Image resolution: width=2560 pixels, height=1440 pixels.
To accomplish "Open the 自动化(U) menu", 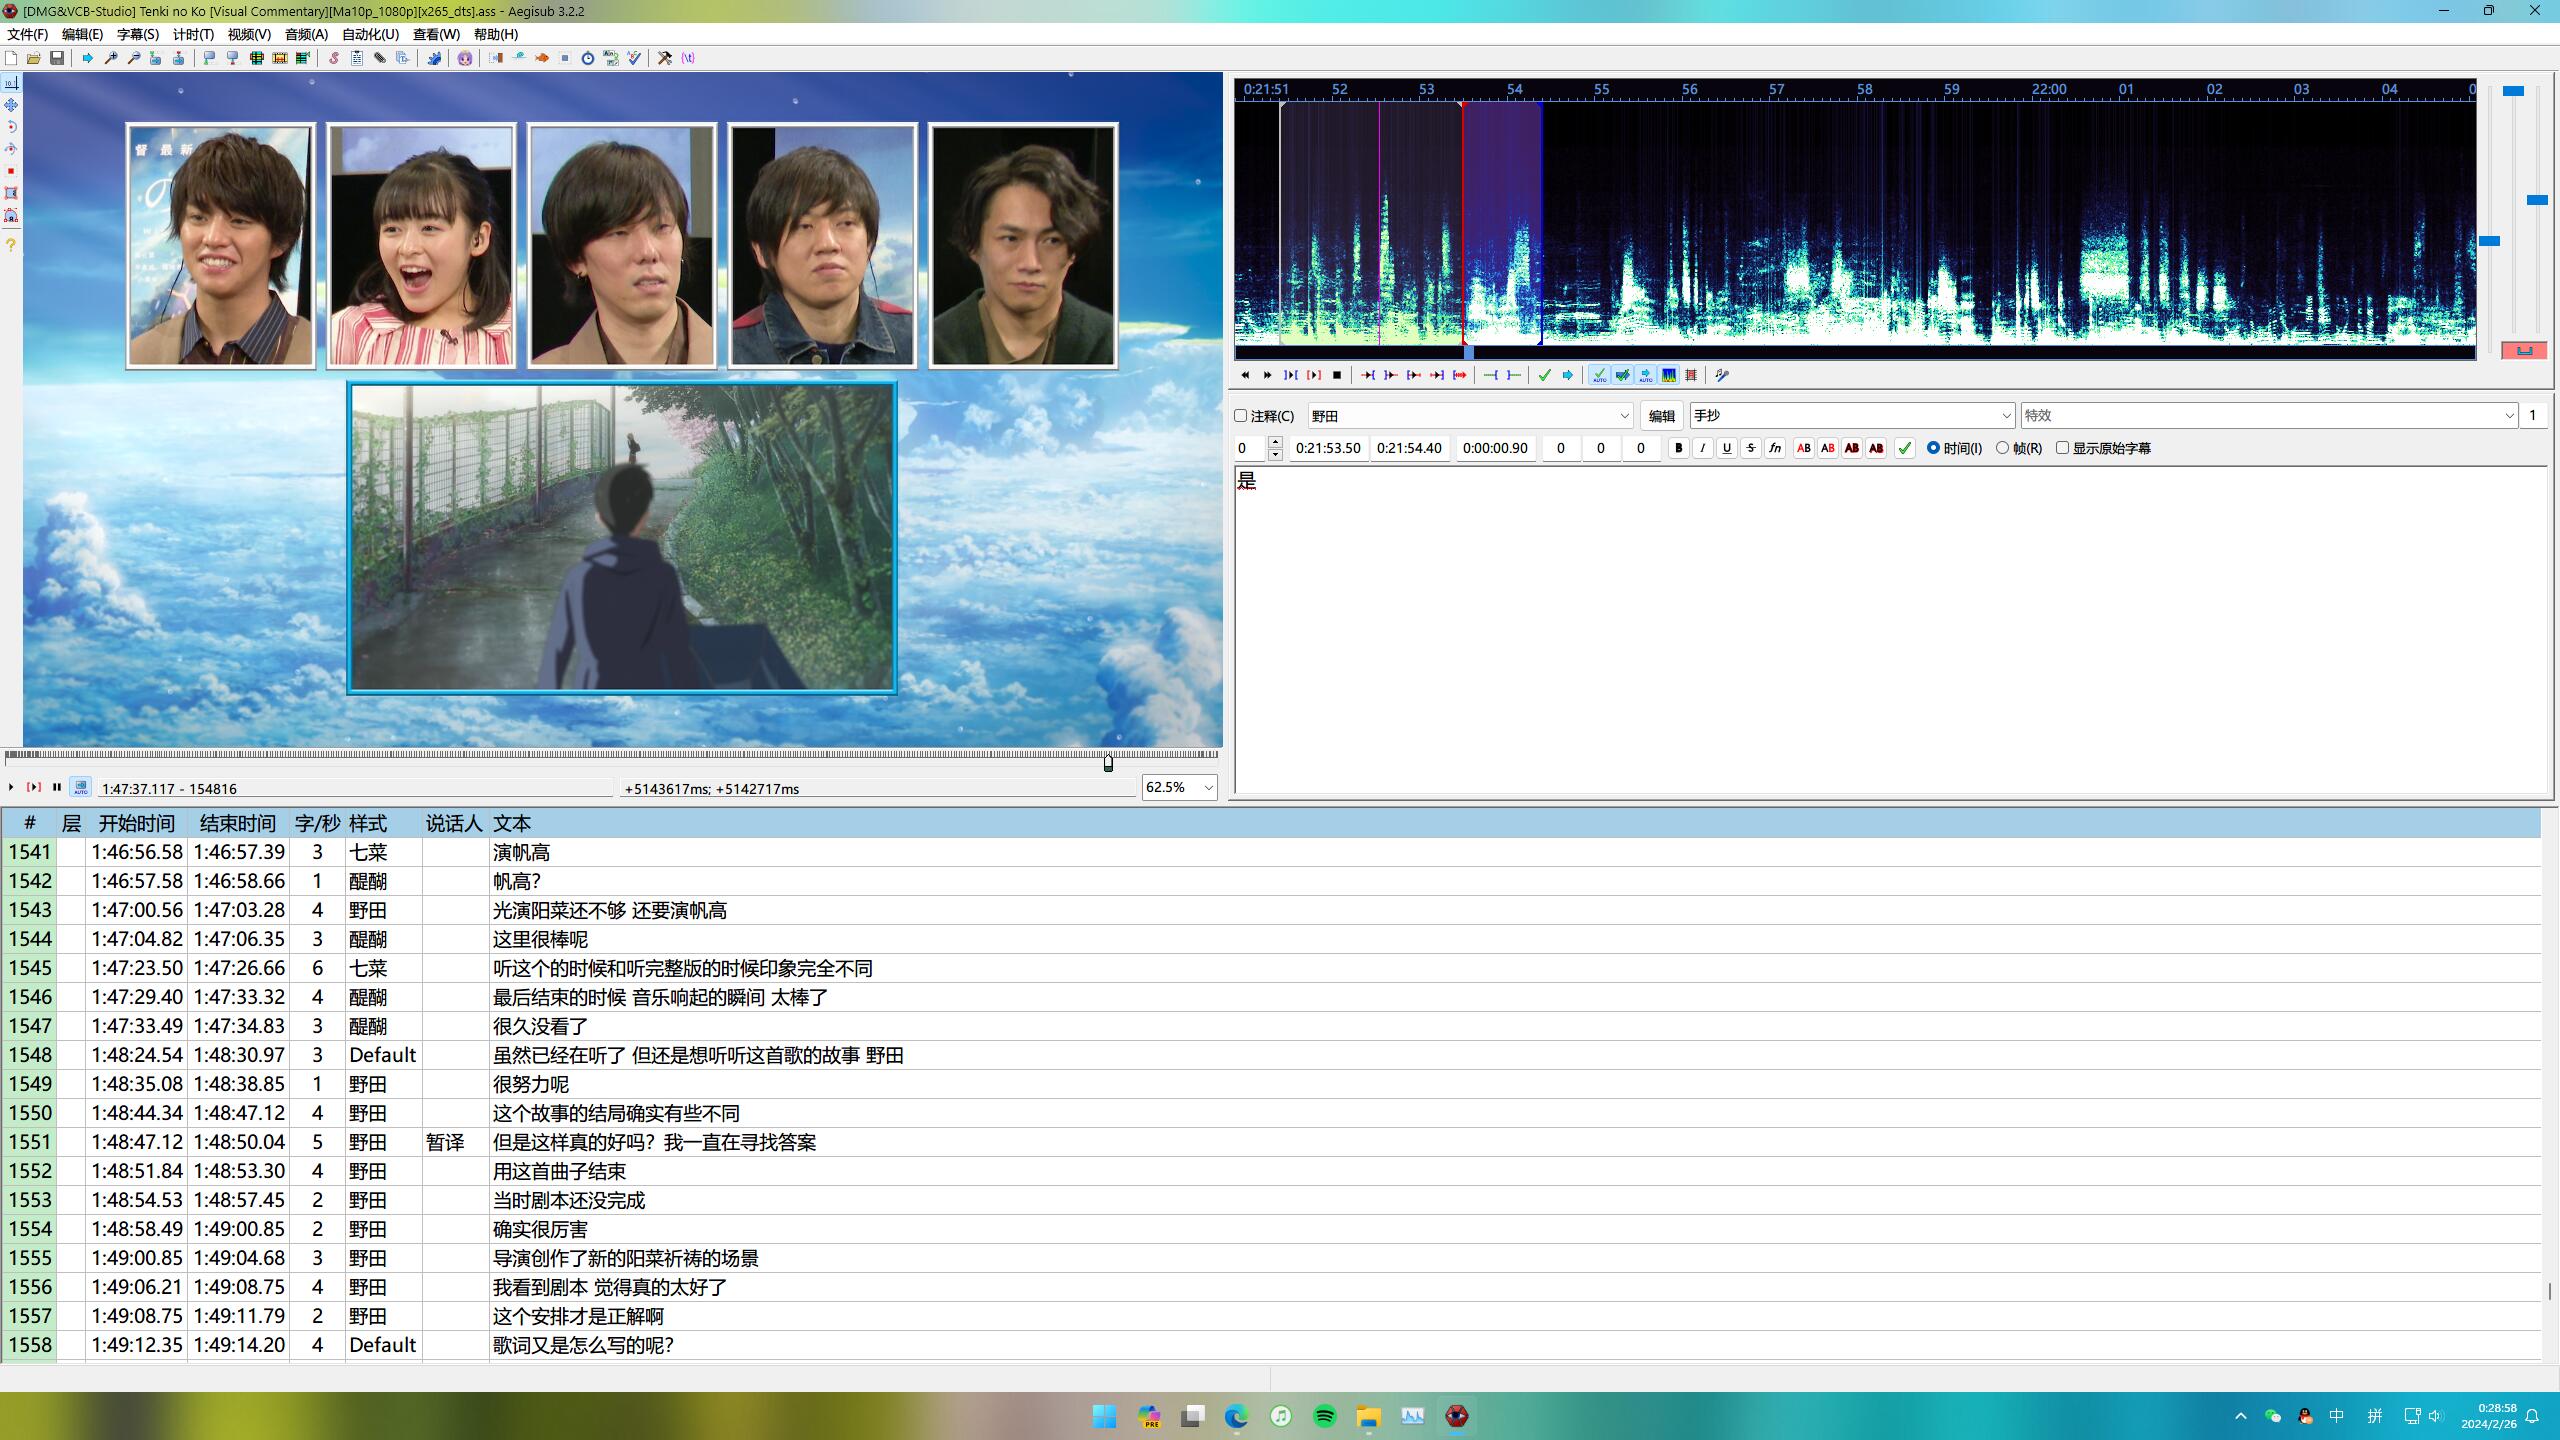I will point(370,34).
